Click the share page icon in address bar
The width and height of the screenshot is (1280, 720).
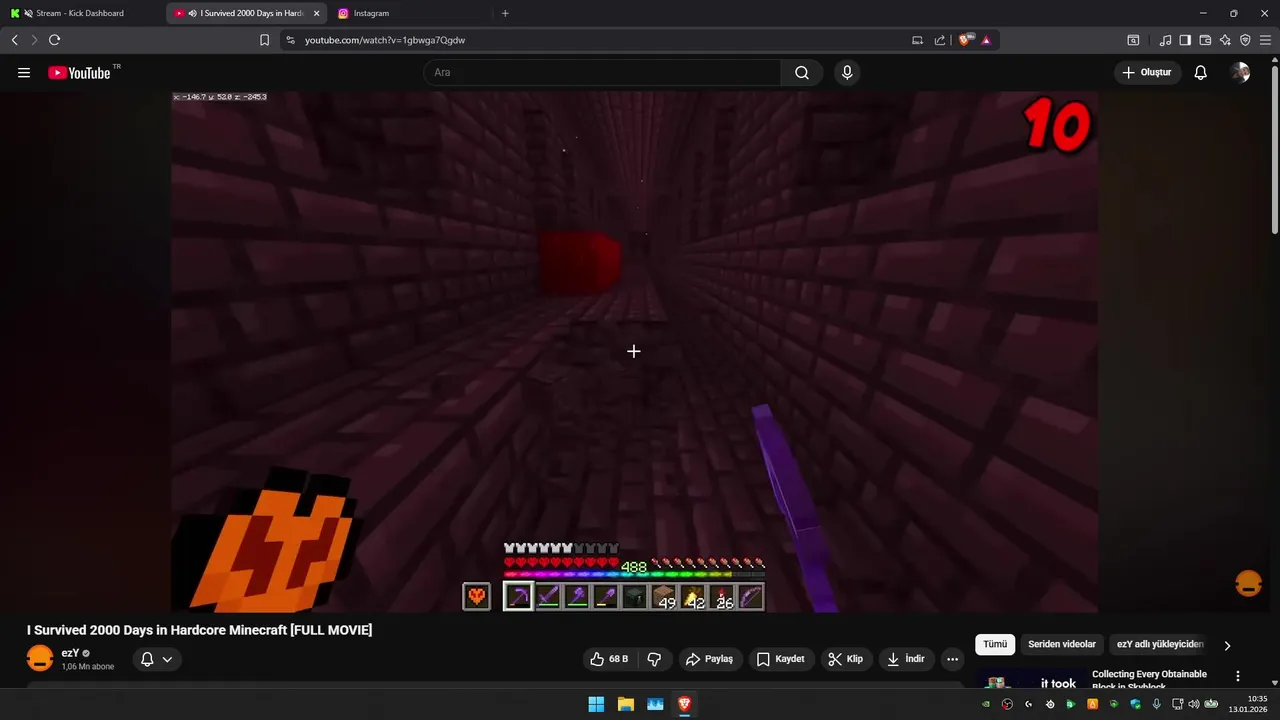click(940, 40)
